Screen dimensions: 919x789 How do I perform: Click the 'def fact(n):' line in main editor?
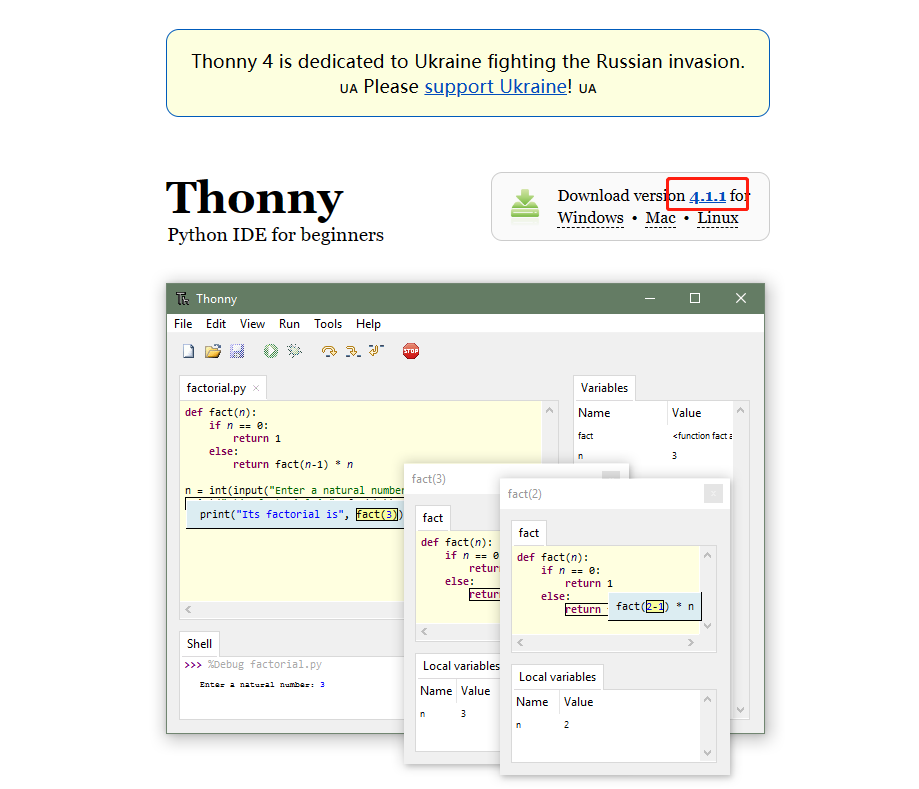(221, 412)
